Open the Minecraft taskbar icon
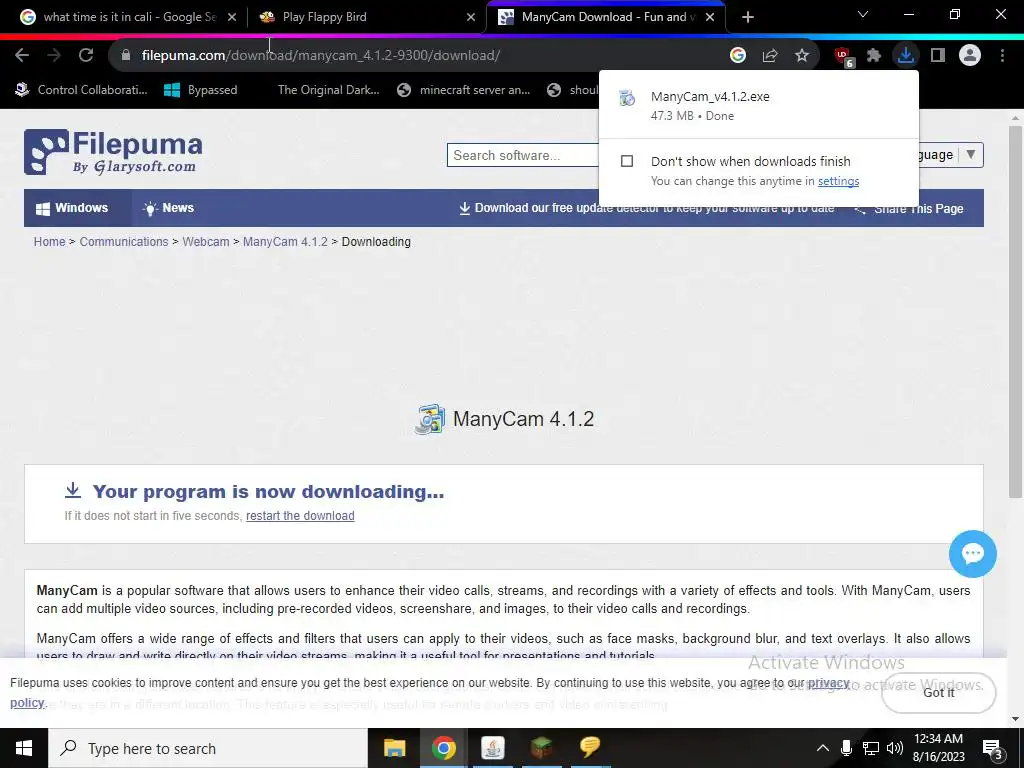This screenshot has height=768, width=1024. pyautogui.click(x=541, y=748)
